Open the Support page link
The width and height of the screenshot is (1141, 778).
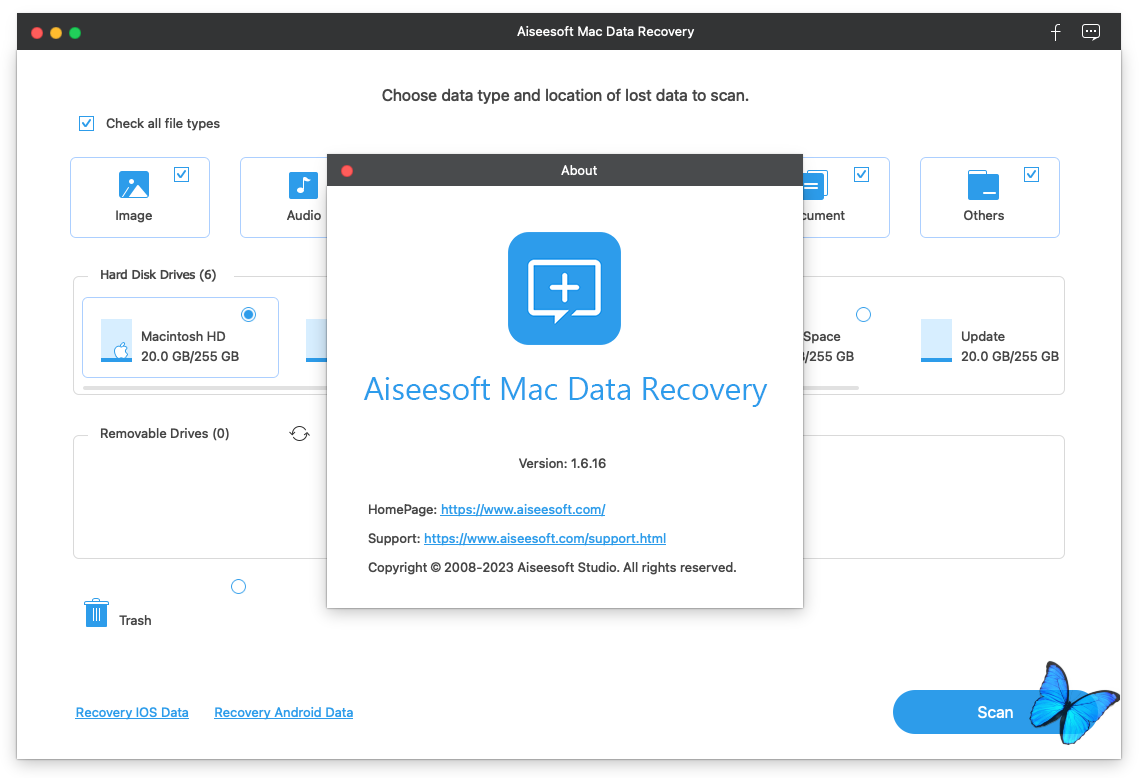545,538
